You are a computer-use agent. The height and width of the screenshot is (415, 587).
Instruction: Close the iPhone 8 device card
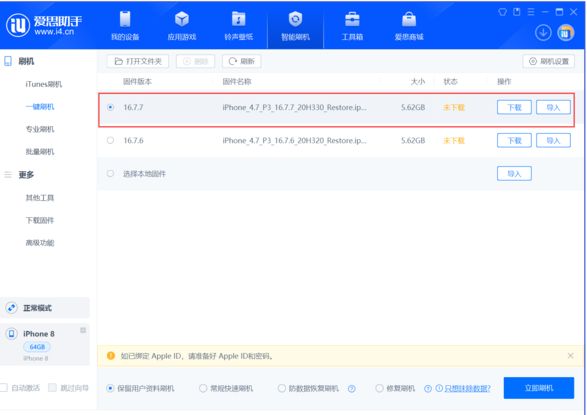(x=83, y=330)
